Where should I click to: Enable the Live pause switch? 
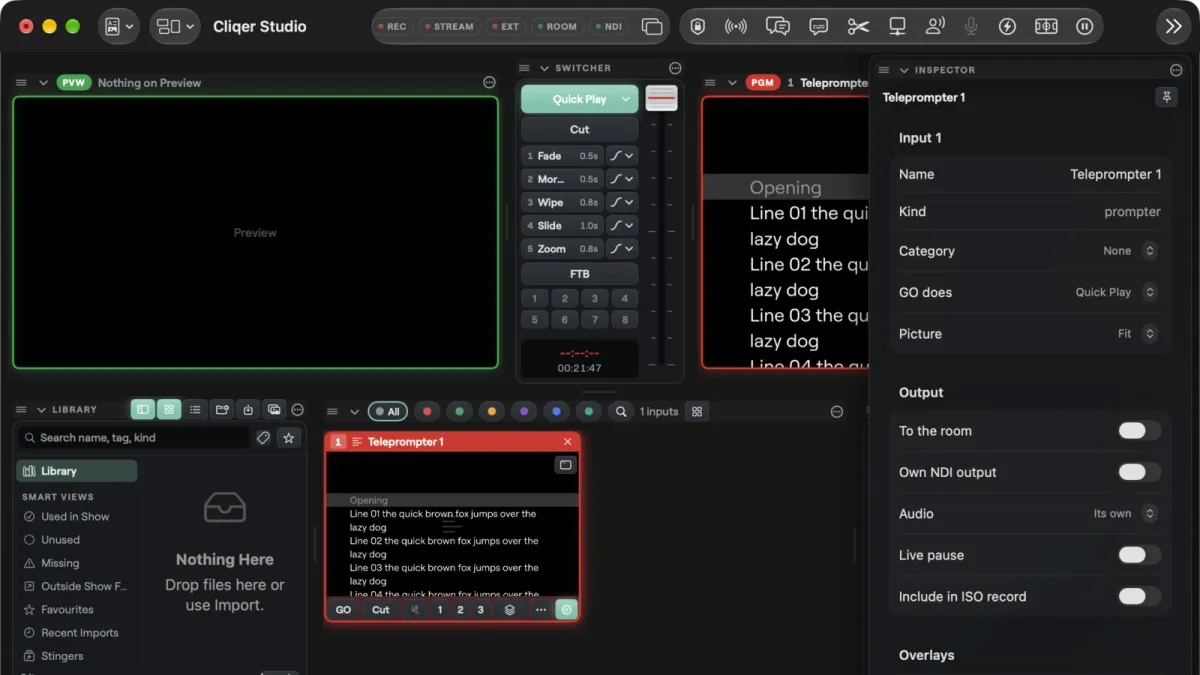tap(1139, 555)
